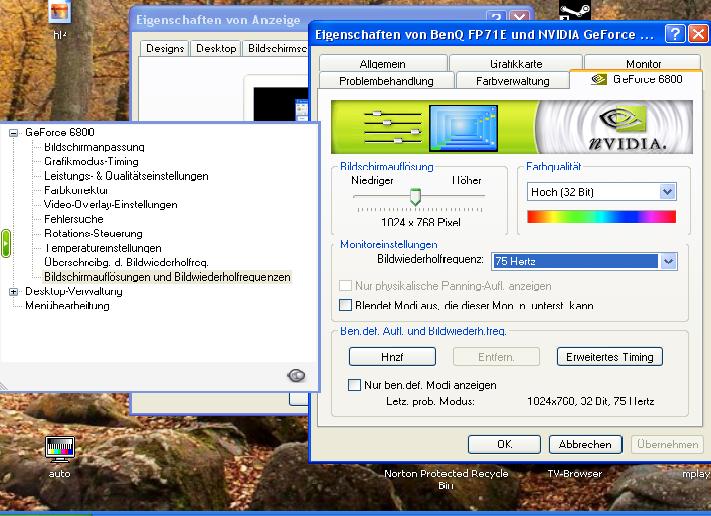
Task: Select the GeForce 6800 tab
Action: tap(636, 79)
